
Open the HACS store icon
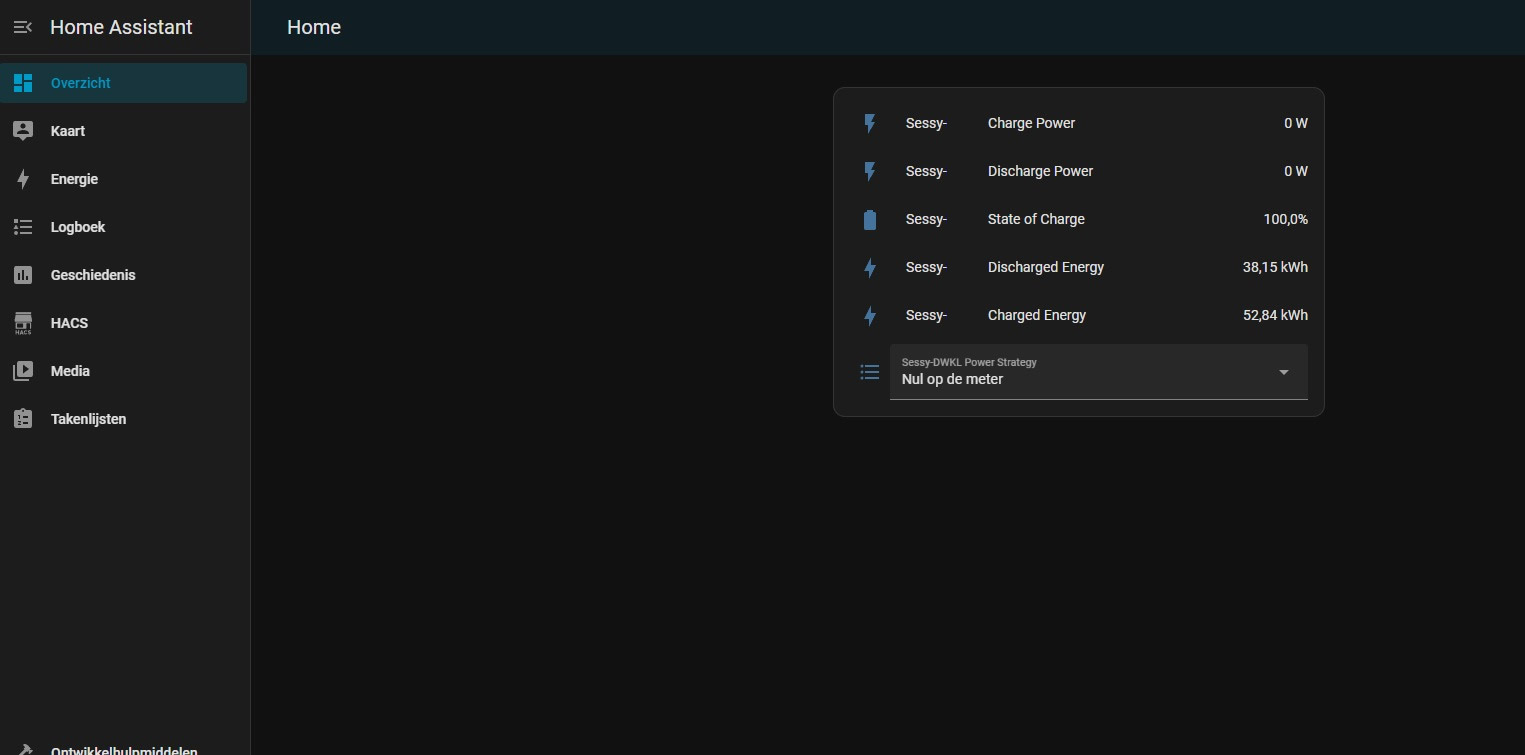23,323
